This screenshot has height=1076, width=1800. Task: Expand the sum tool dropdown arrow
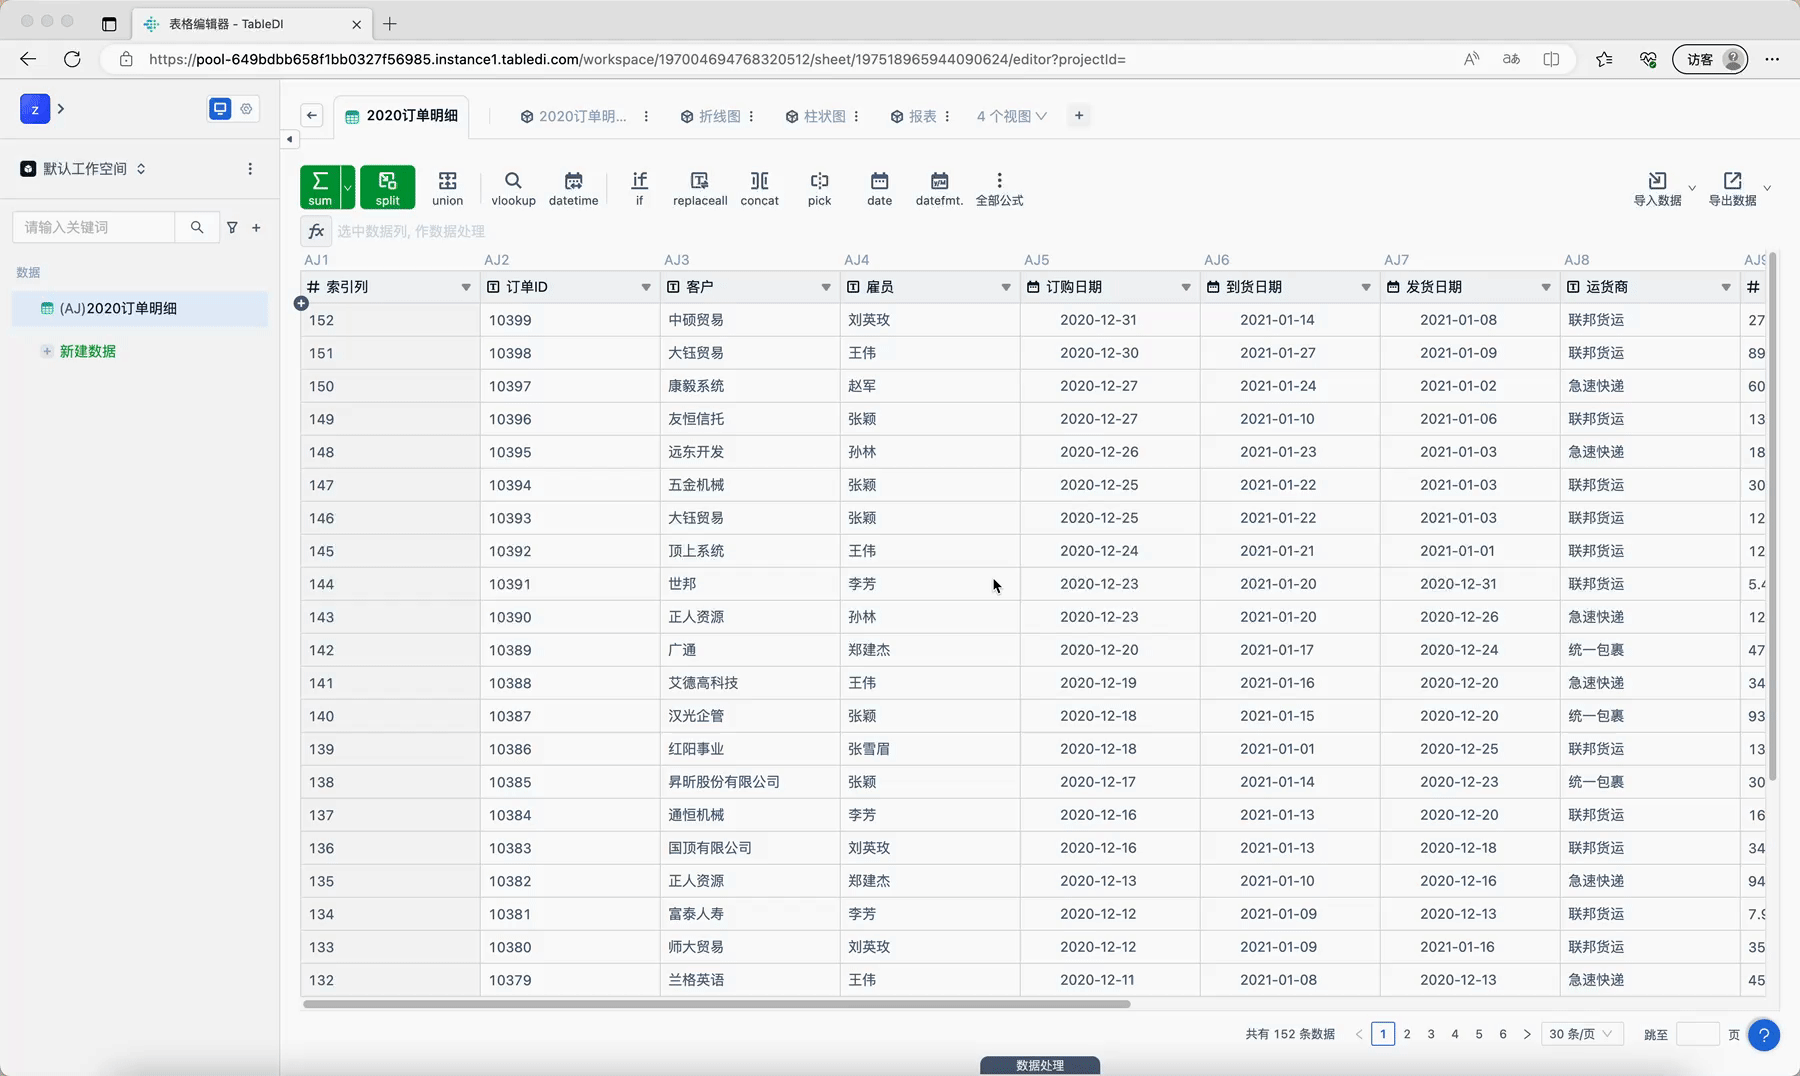click(x=348, y=187)
